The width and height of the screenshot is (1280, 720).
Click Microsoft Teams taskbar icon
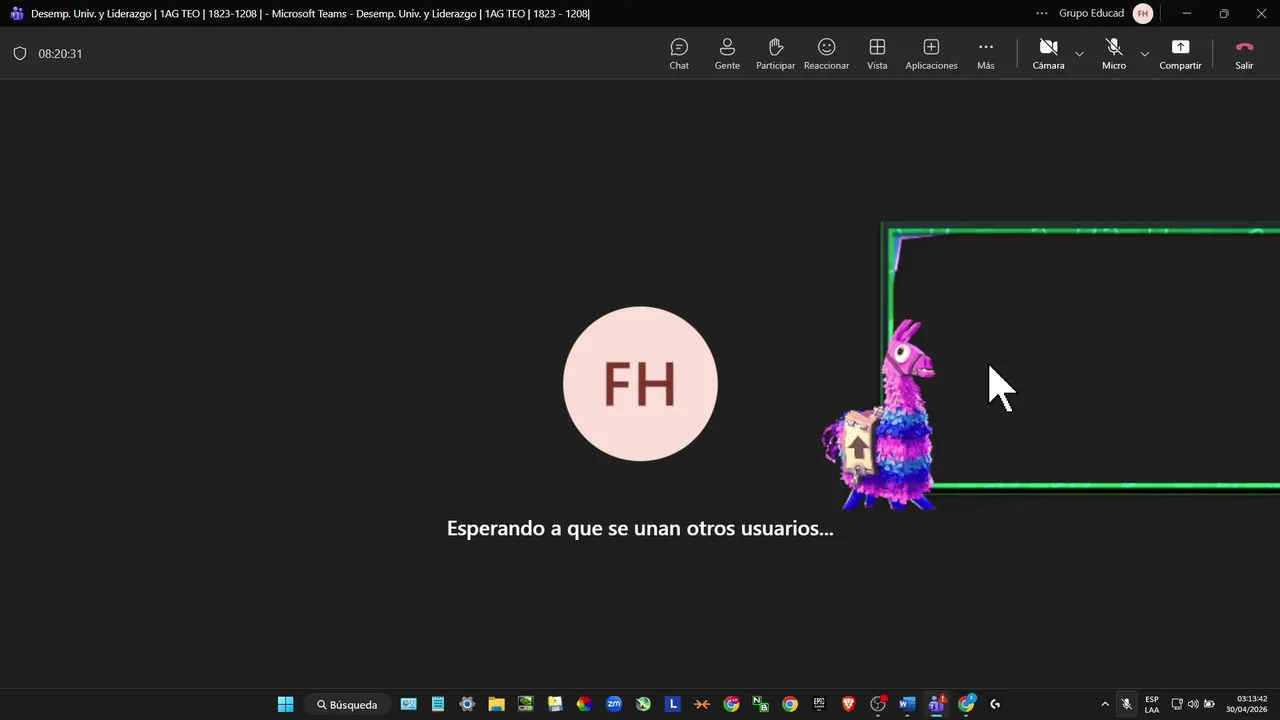tap(936, 704)
